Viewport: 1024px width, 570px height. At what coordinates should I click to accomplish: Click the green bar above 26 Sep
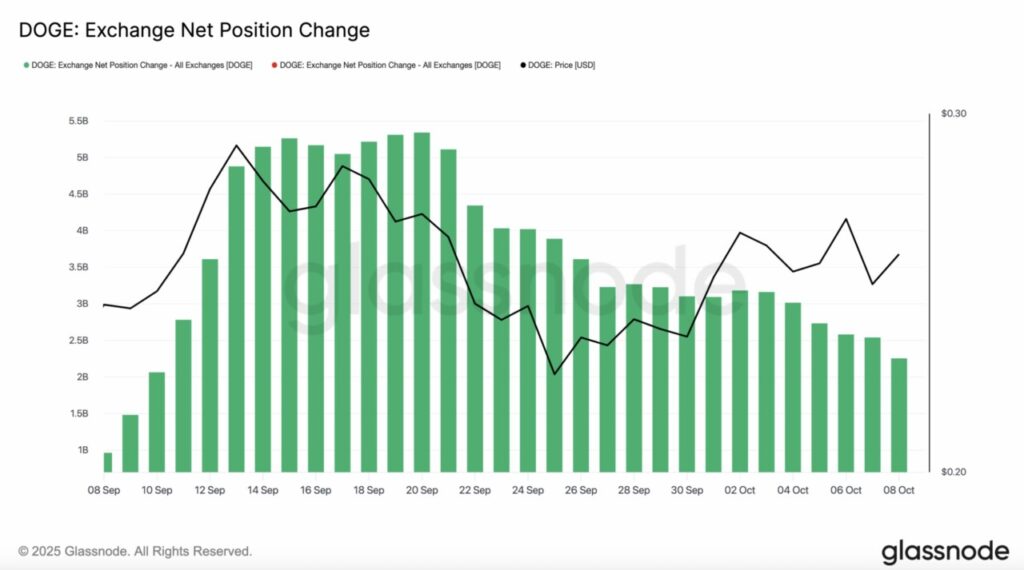[581, 365]
